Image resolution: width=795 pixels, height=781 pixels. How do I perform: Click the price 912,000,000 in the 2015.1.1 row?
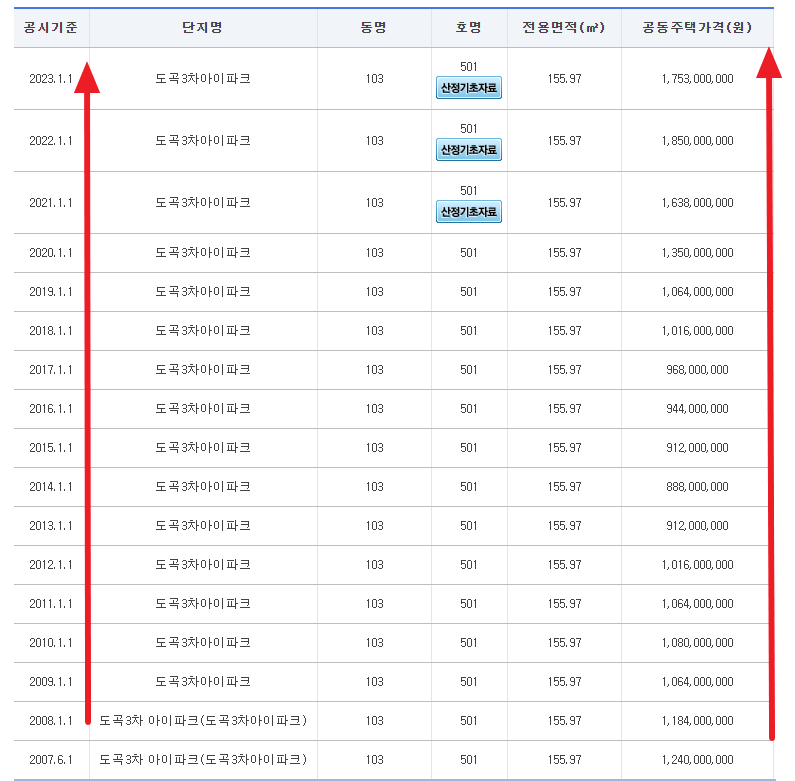(x=698, y=448)
